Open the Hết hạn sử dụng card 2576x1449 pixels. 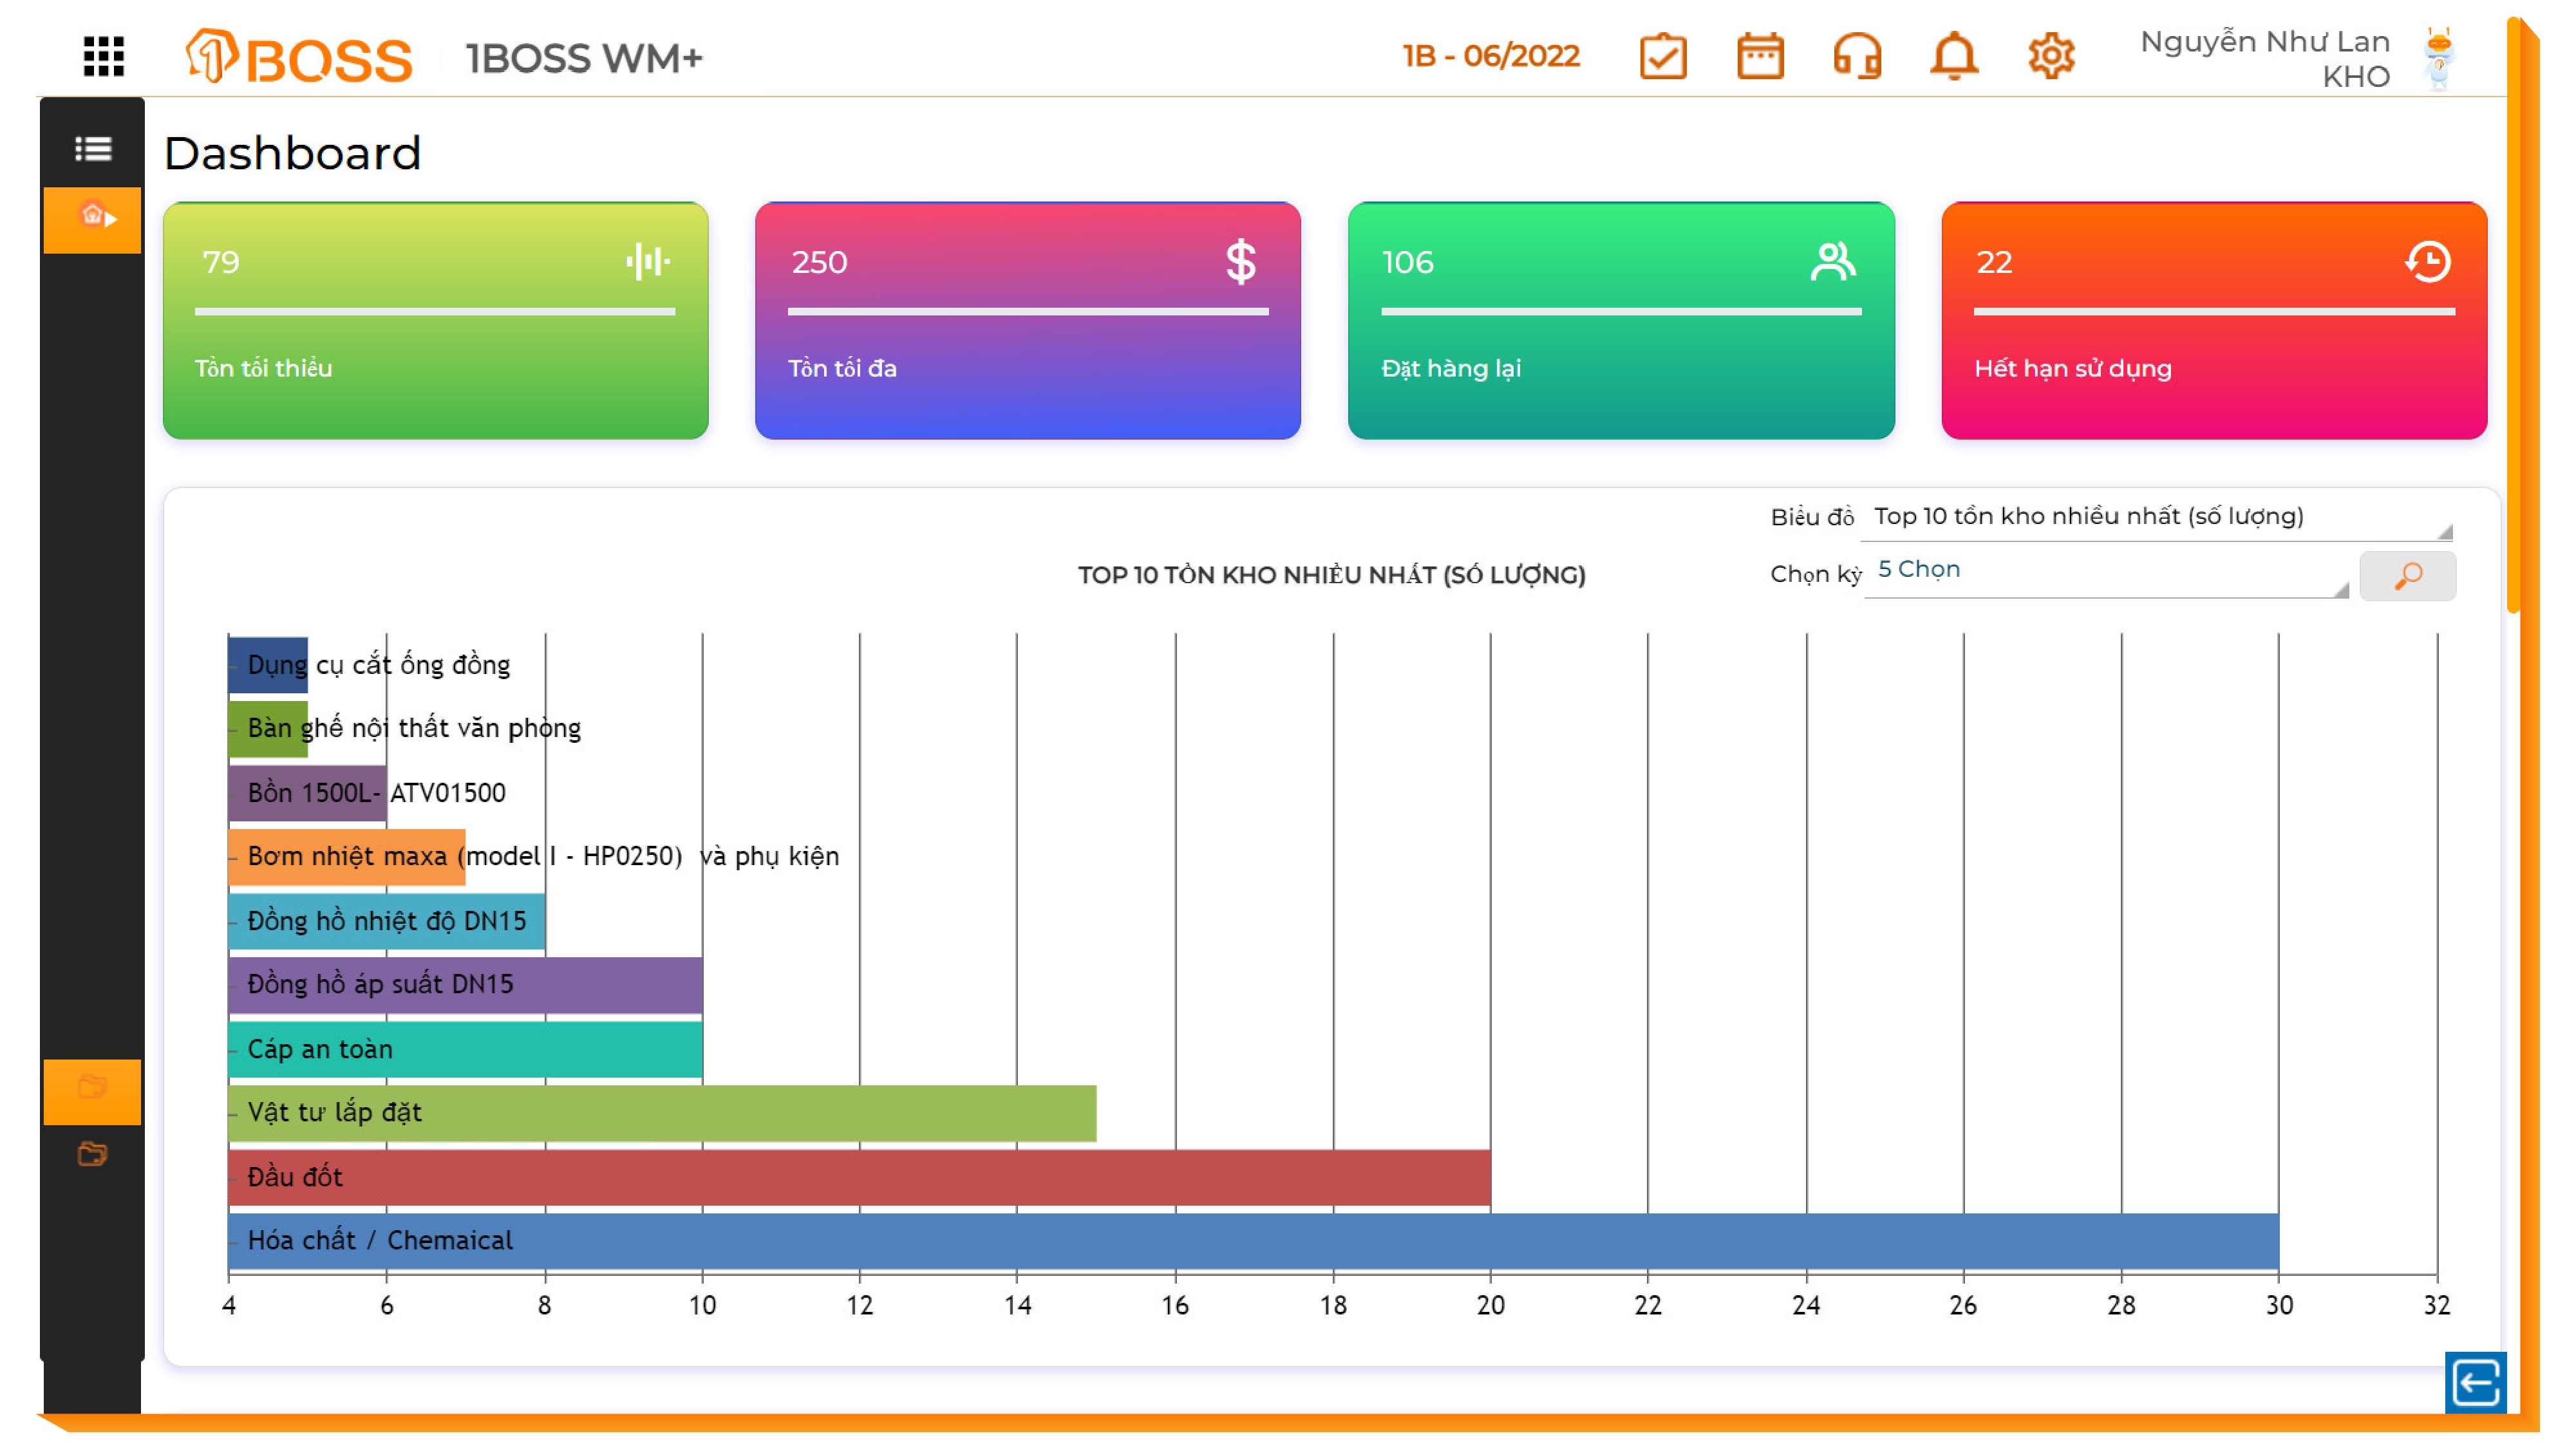coord(2213,320)
